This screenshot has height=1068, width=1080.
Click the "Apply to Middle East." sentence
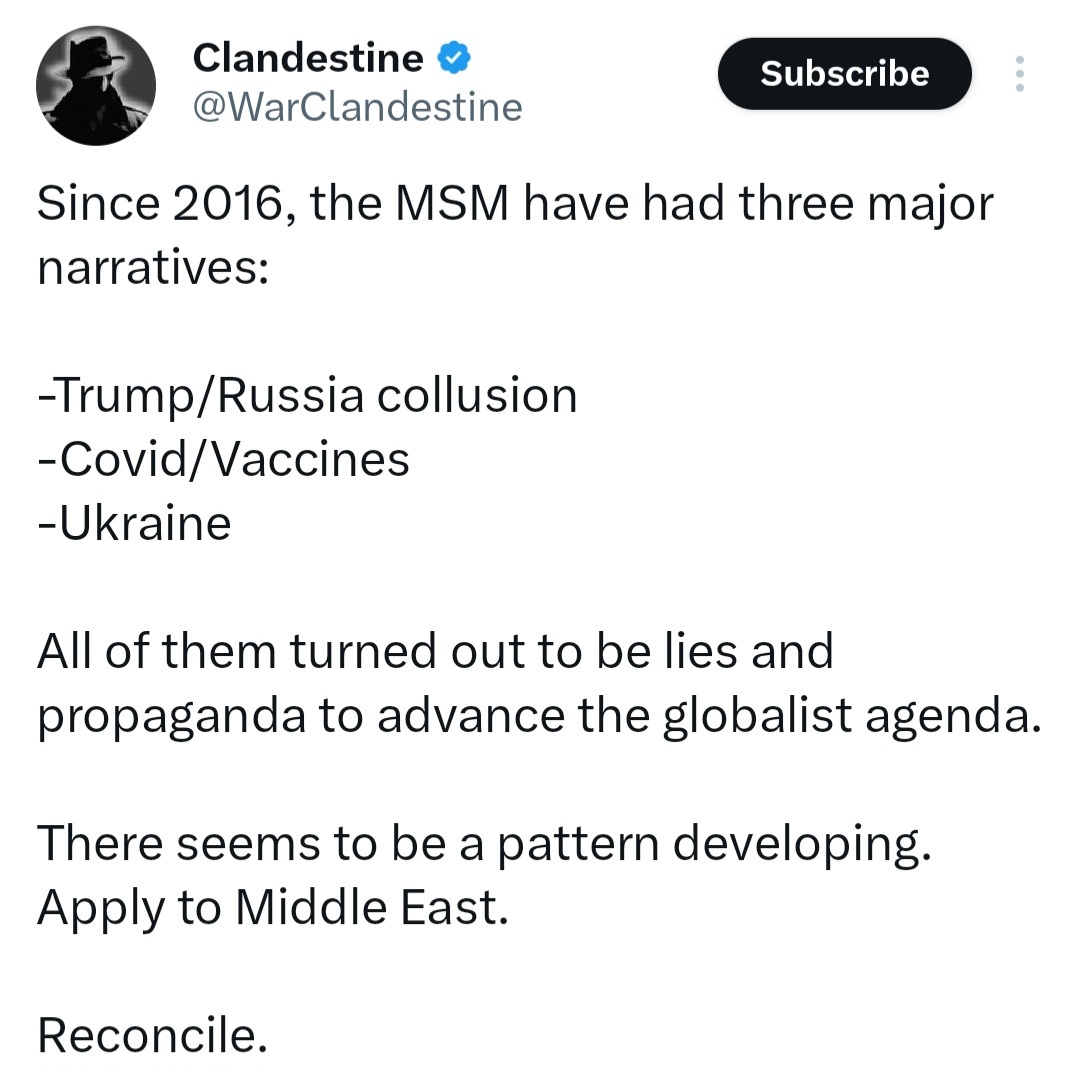point(272,907)
